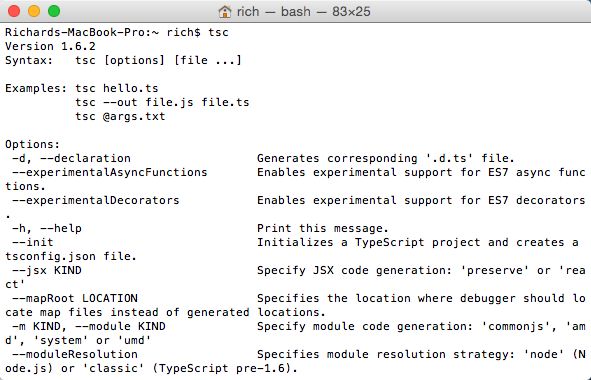Image resolution: width=591 pixels, height=380 pixels.
Task: Click the 'tsc' command on prompt line
Action: click(x=218, y=32)
